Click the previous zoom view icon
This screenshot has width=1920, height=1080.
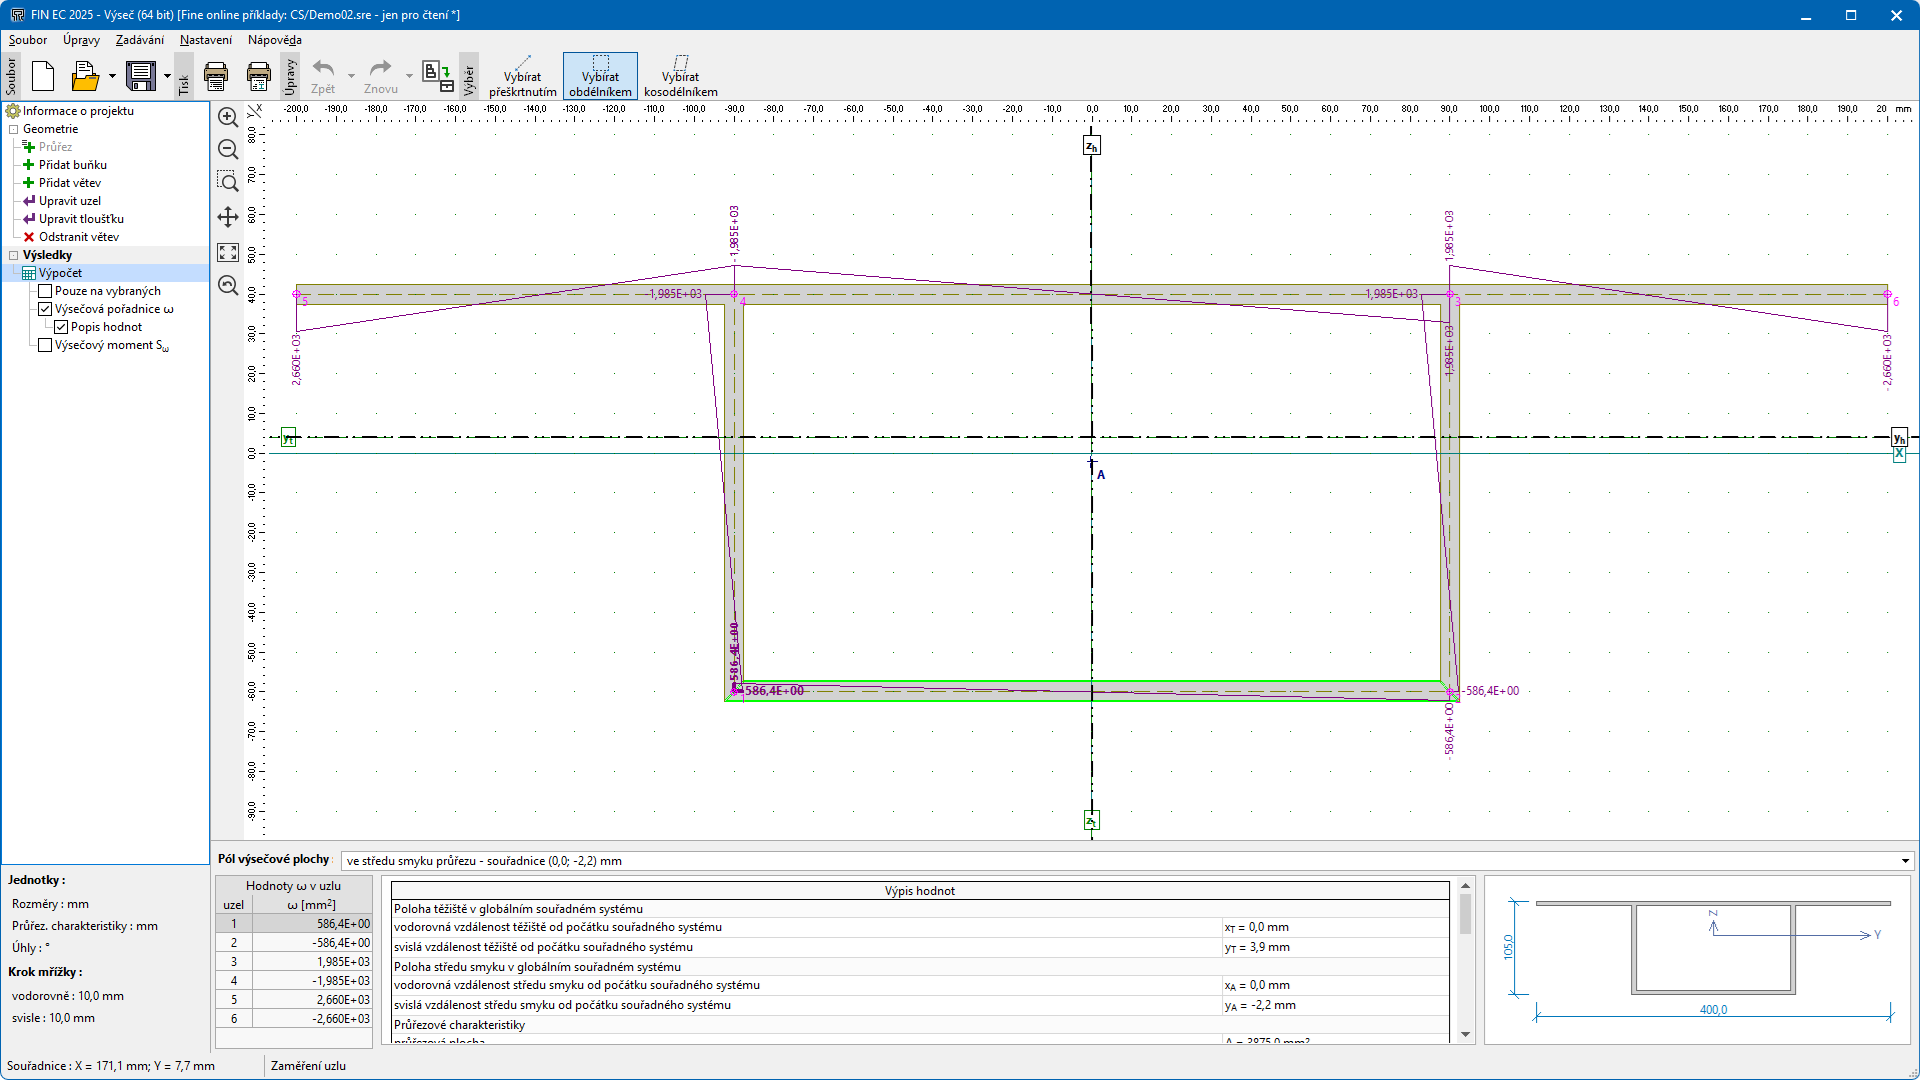point(228,286)
